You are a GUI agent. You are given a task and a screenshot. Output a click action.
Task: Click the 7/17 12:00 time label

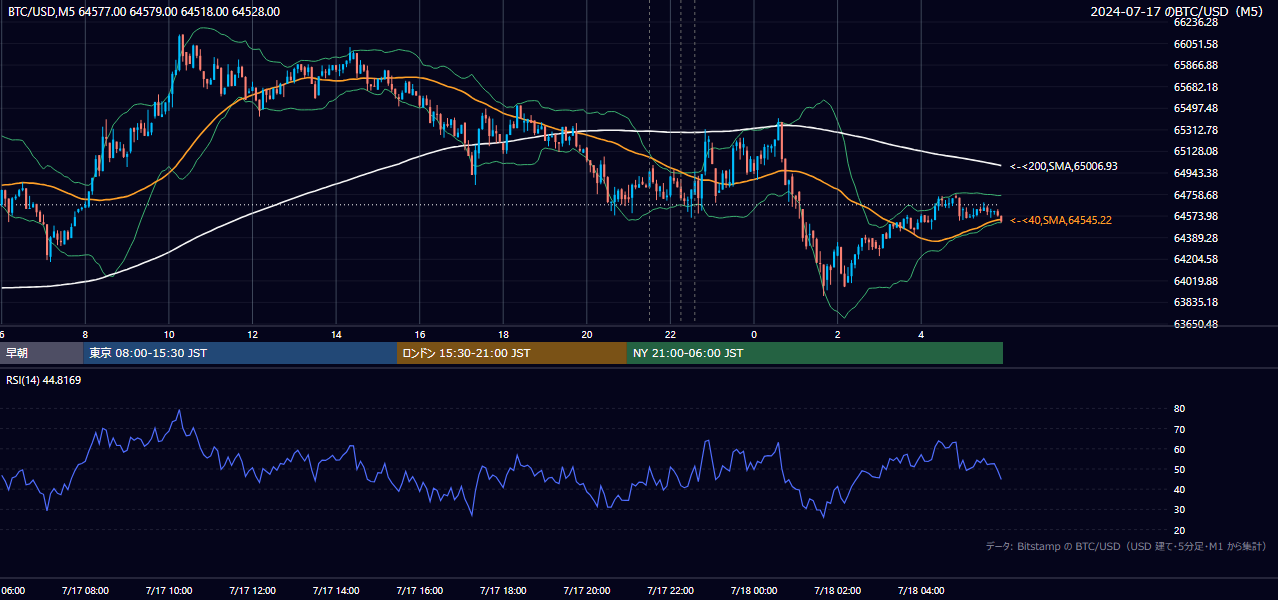pos(252,590)
